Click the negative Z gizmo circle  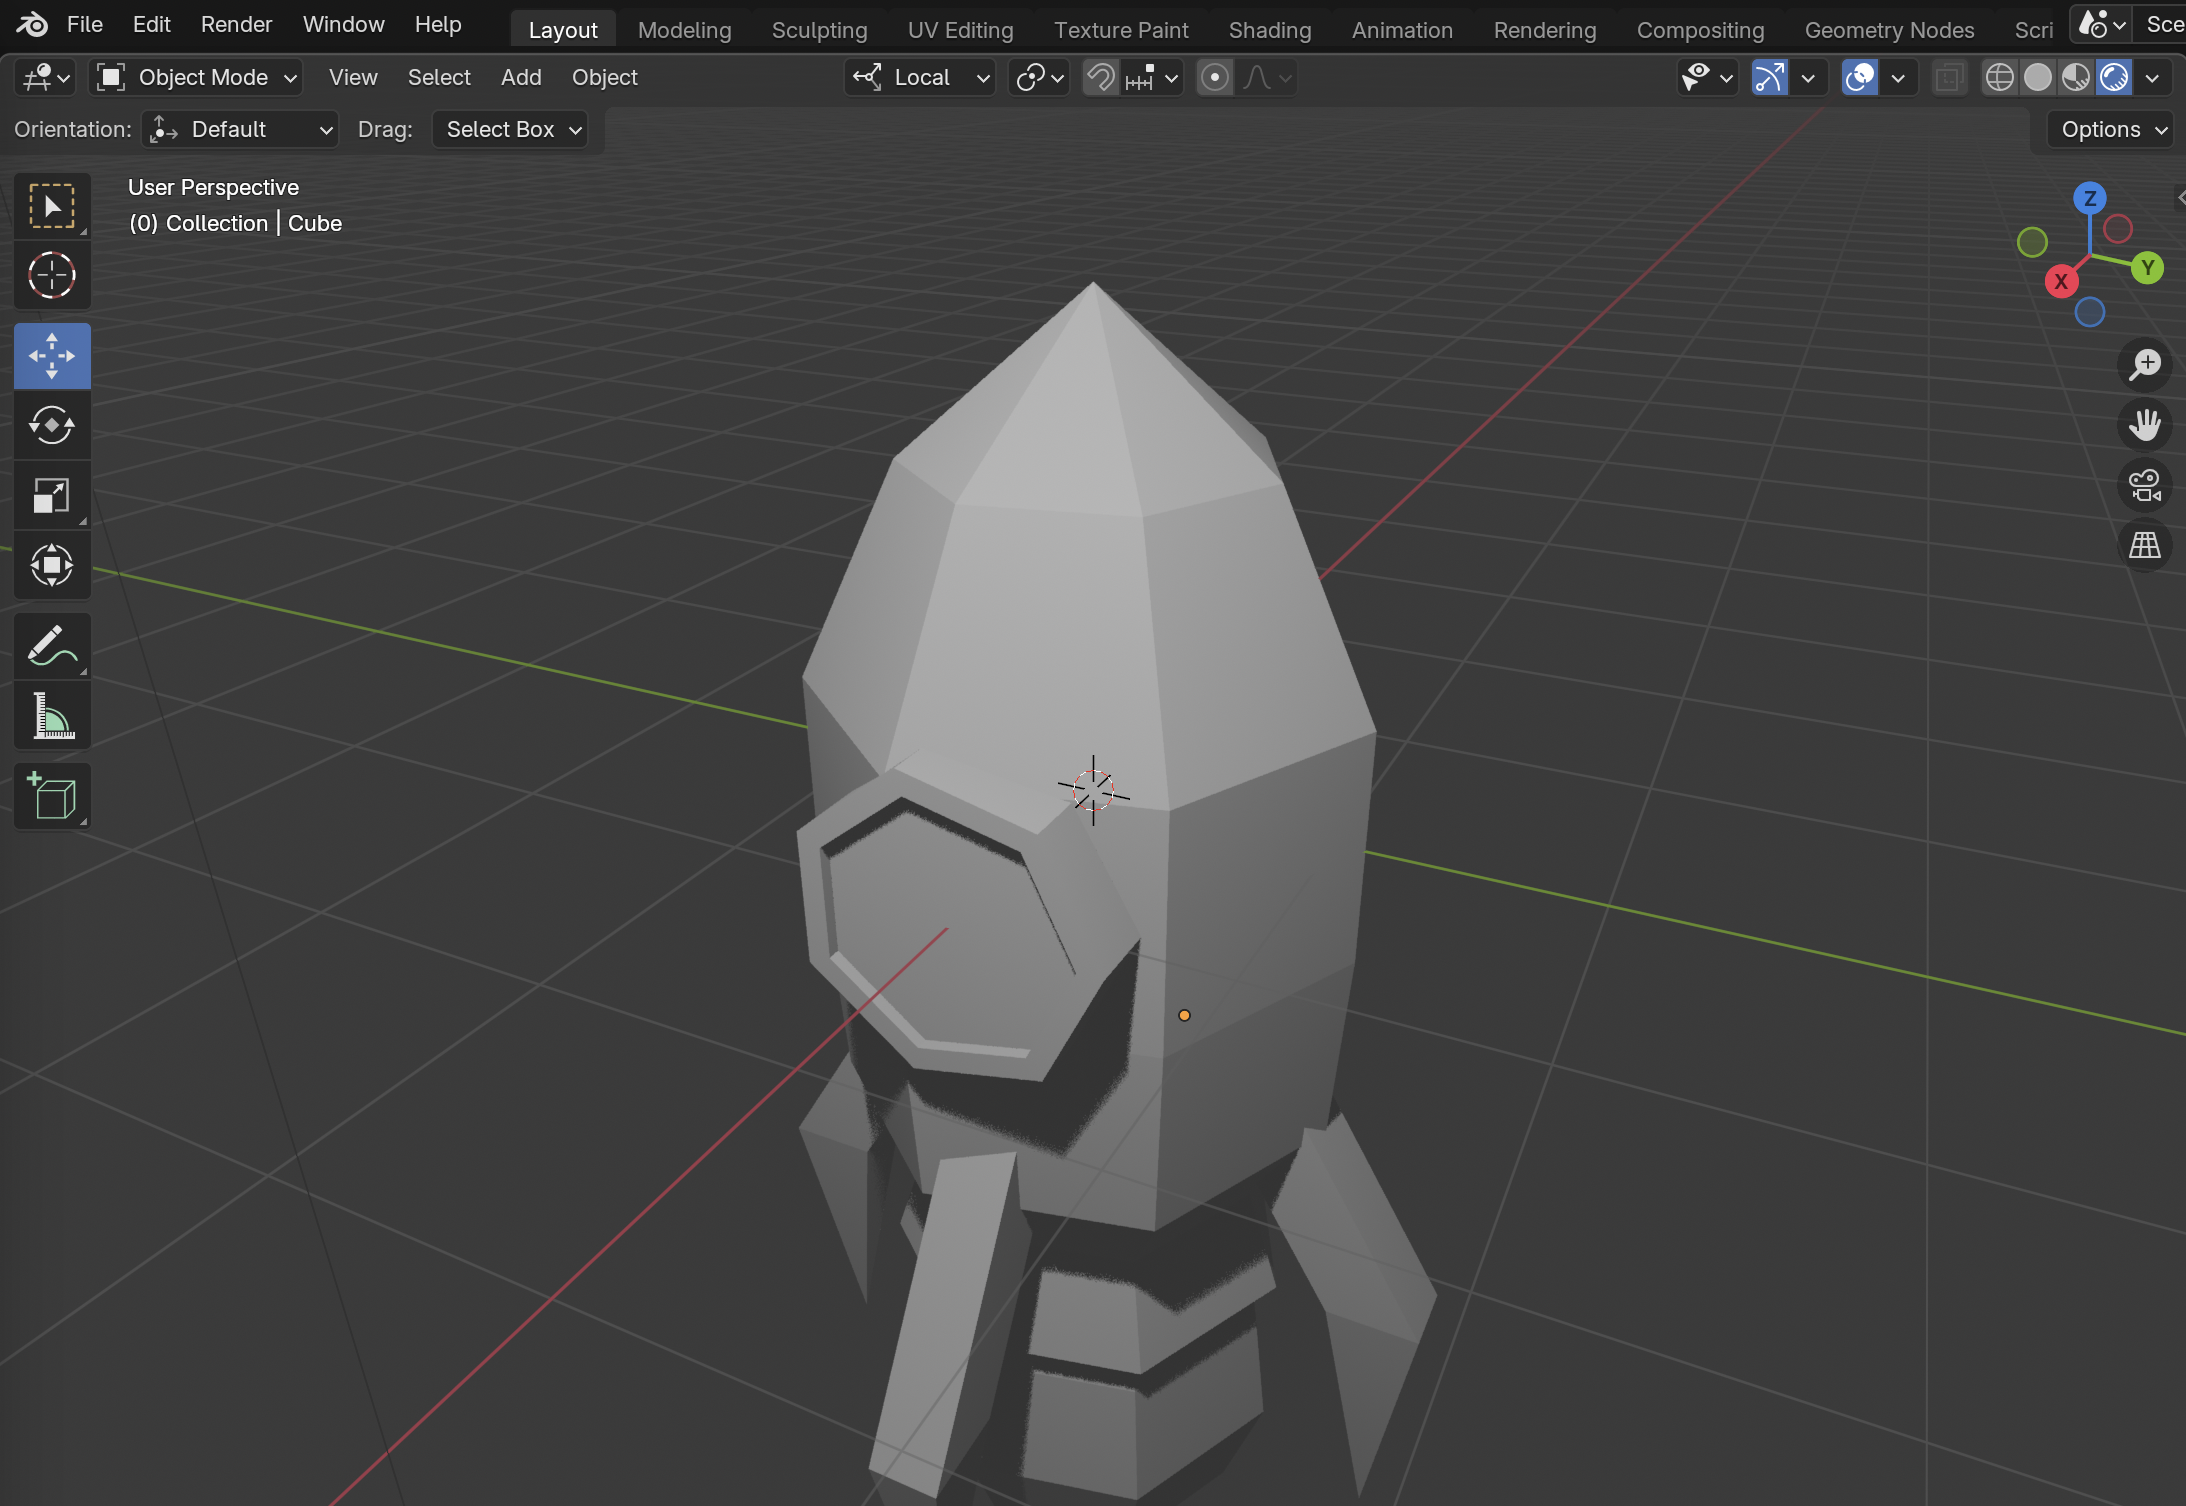[x=2090, y=313]
